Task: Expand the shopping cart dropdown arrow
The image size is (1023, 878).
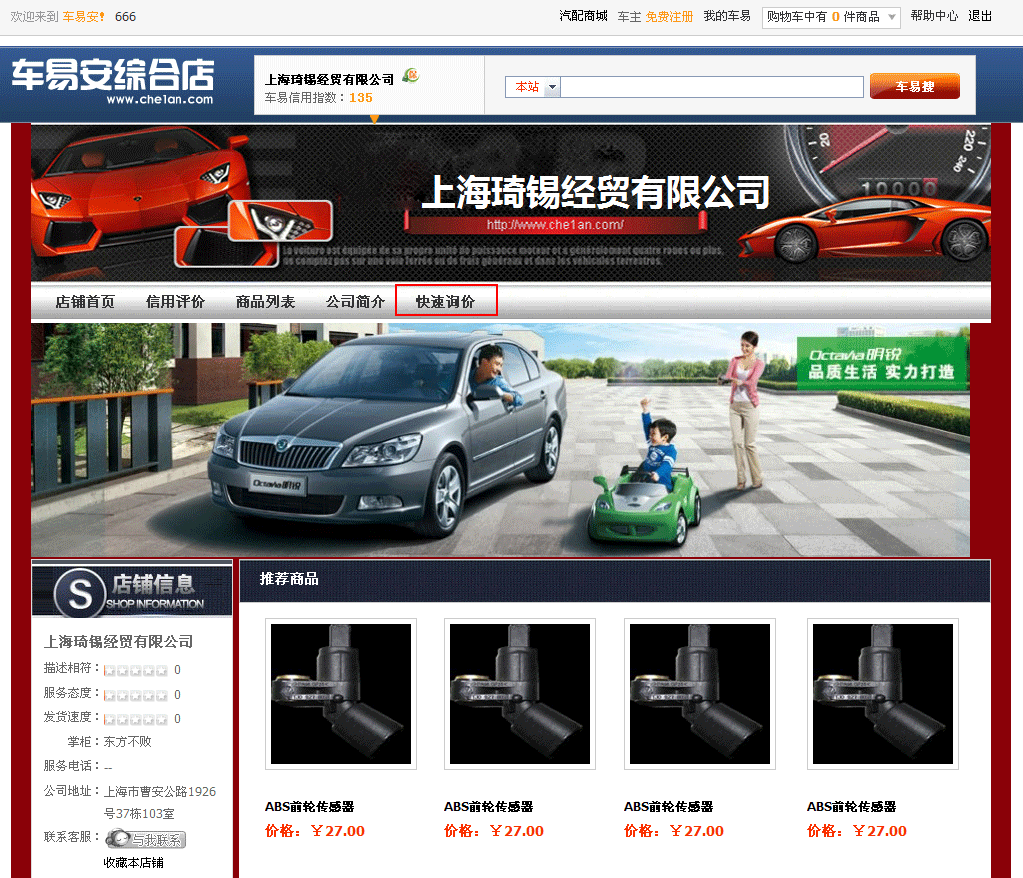Action: 891,17
